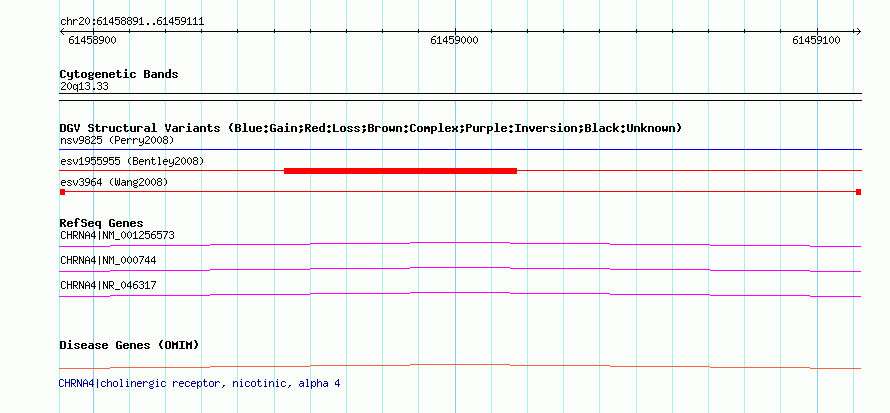This screenshot has width=890, height=413.
Task: Click the red start marker of esv3964 at left
Action: click(62, 192)
